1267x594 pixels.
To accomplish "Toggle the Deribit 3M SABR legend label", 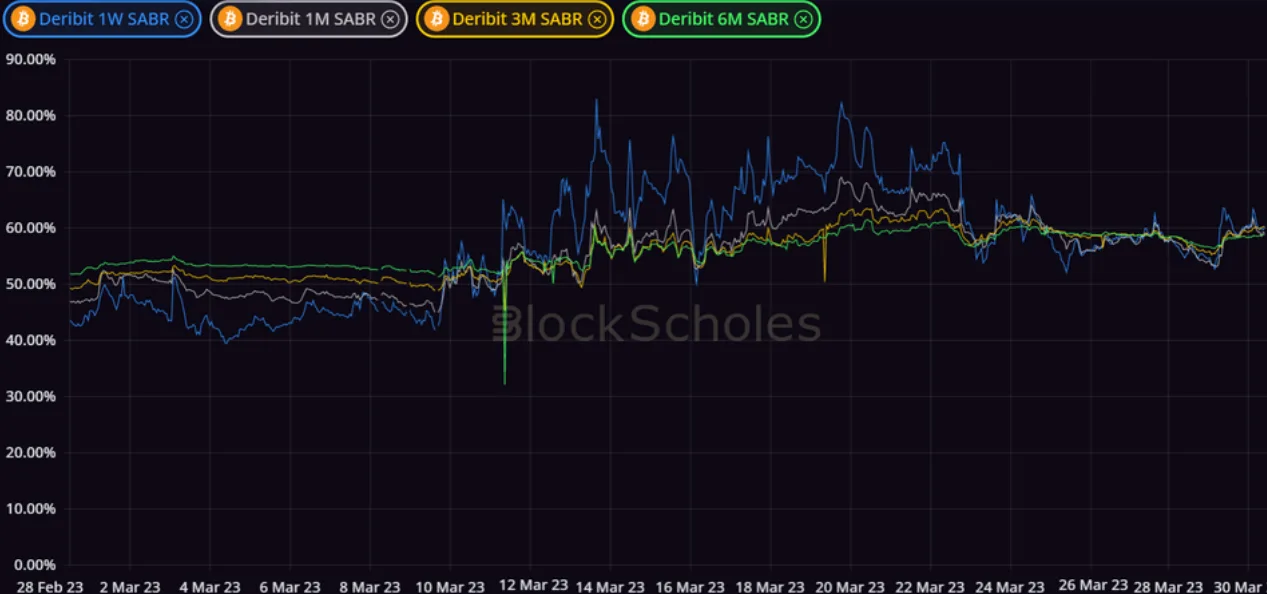I will (x=517, y=19).
